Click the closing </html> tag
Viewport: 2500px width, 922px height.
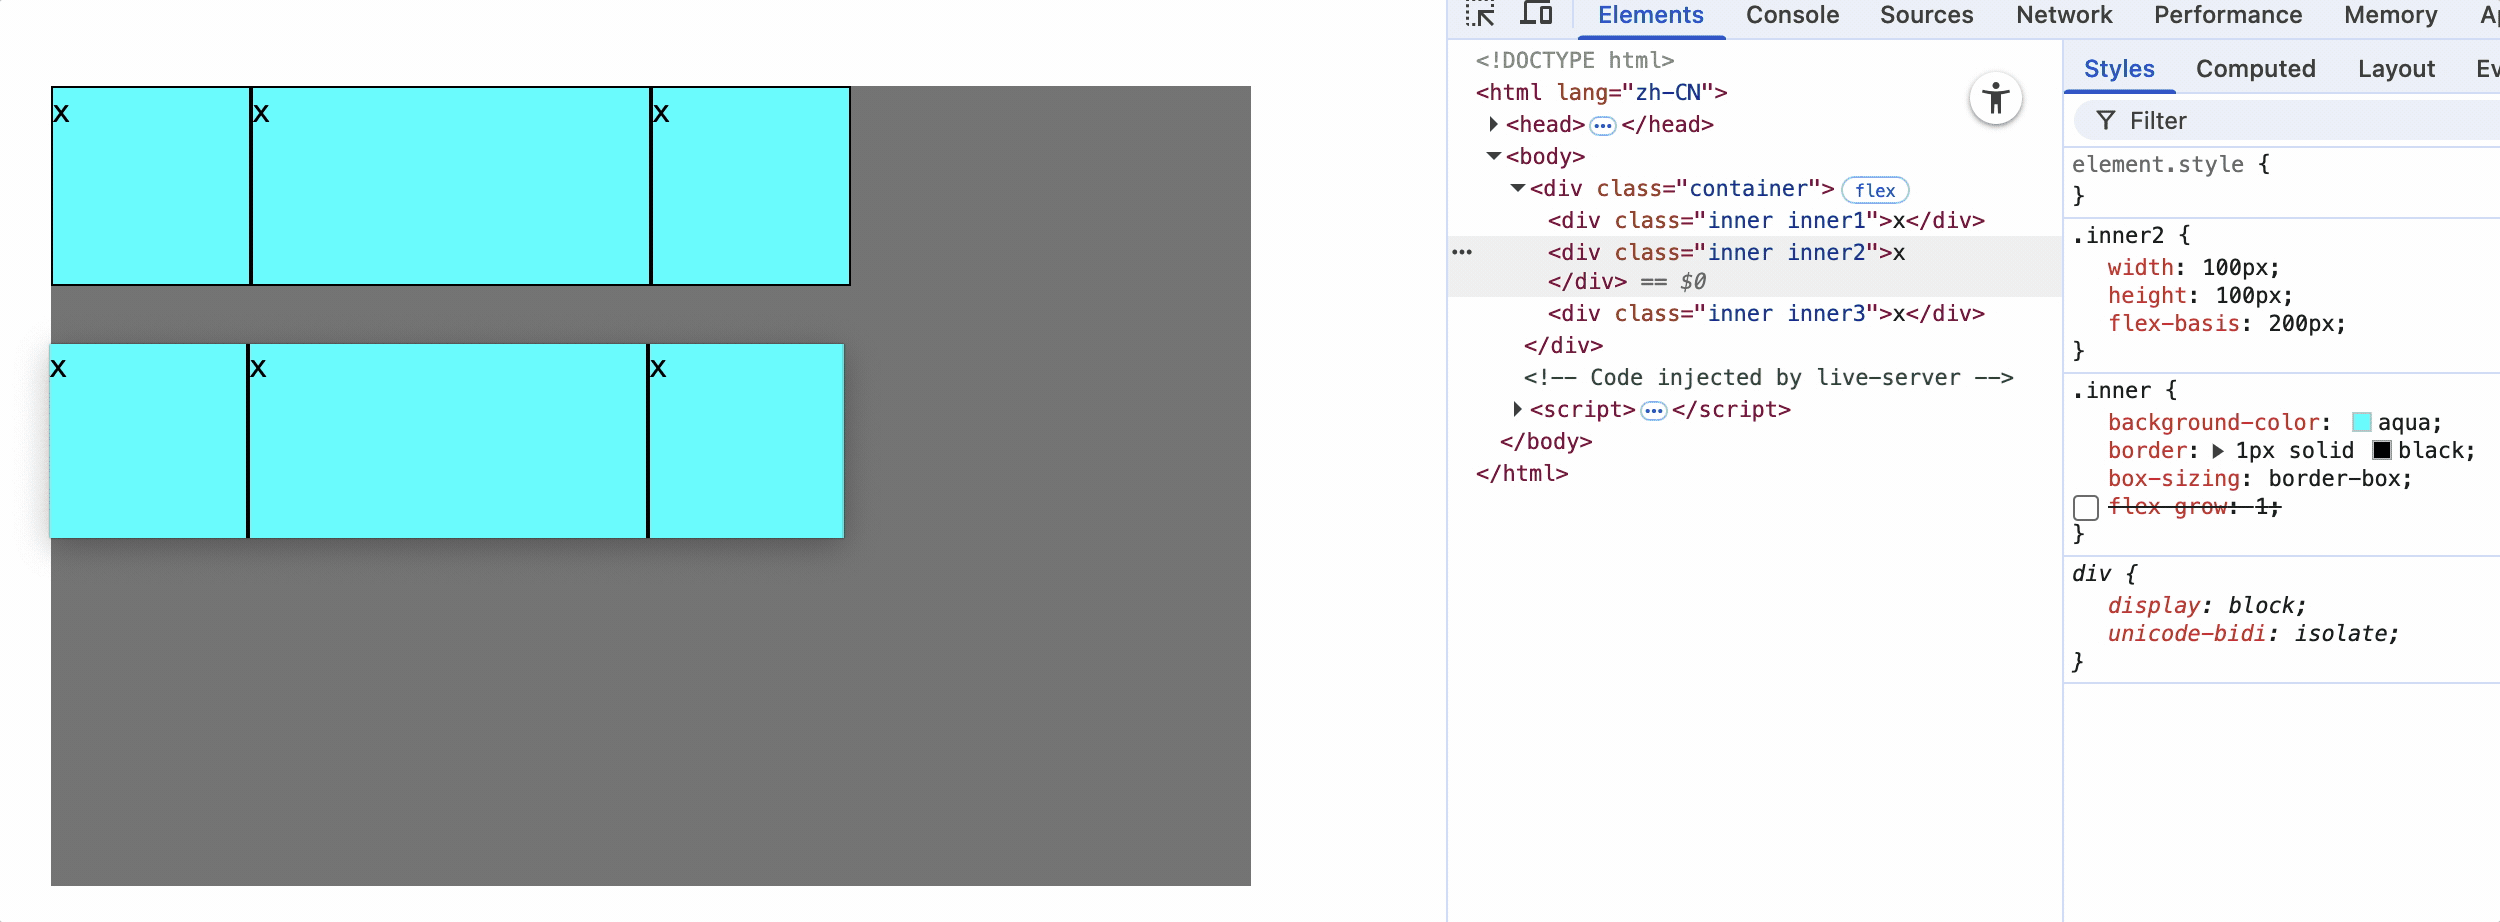(x=1522, y=473)
